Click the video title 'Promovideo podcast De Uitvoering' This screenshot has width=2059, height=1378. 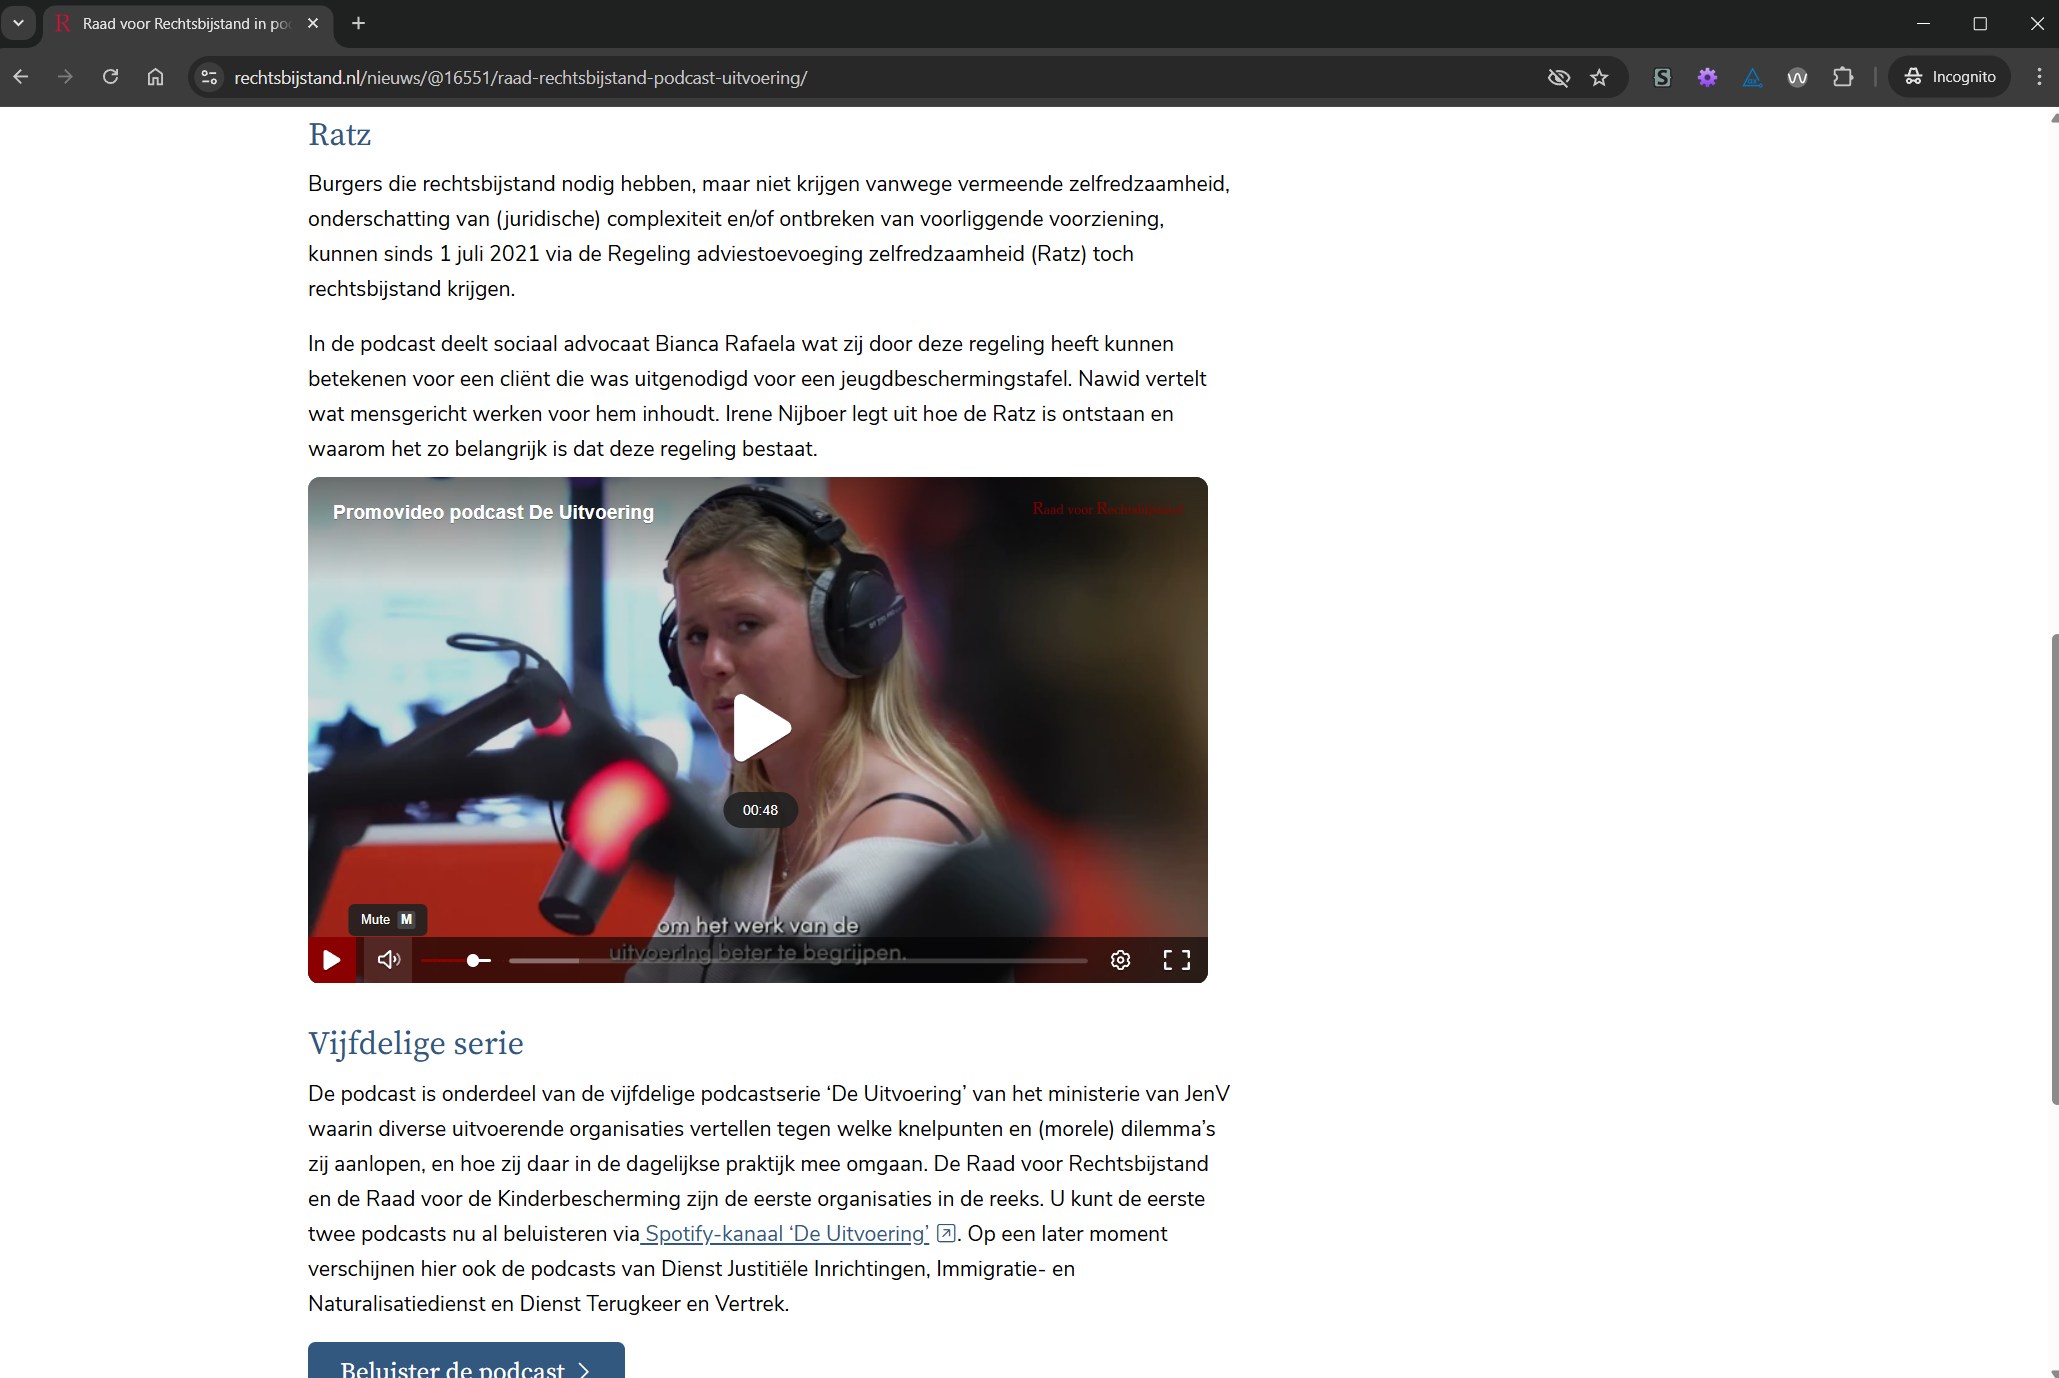click(x=493, y=512)
